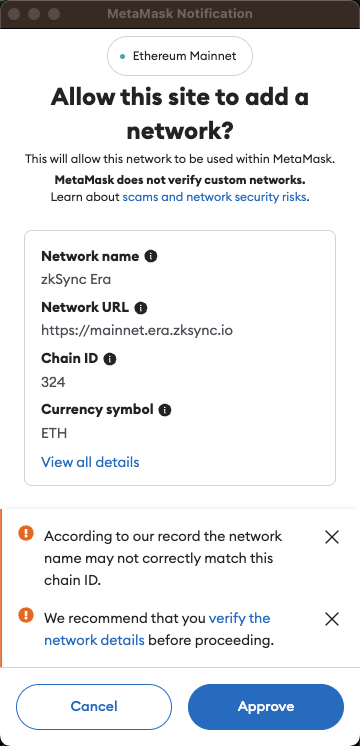
Task: Click the Chain ID info icon
Action: point(110,359)
